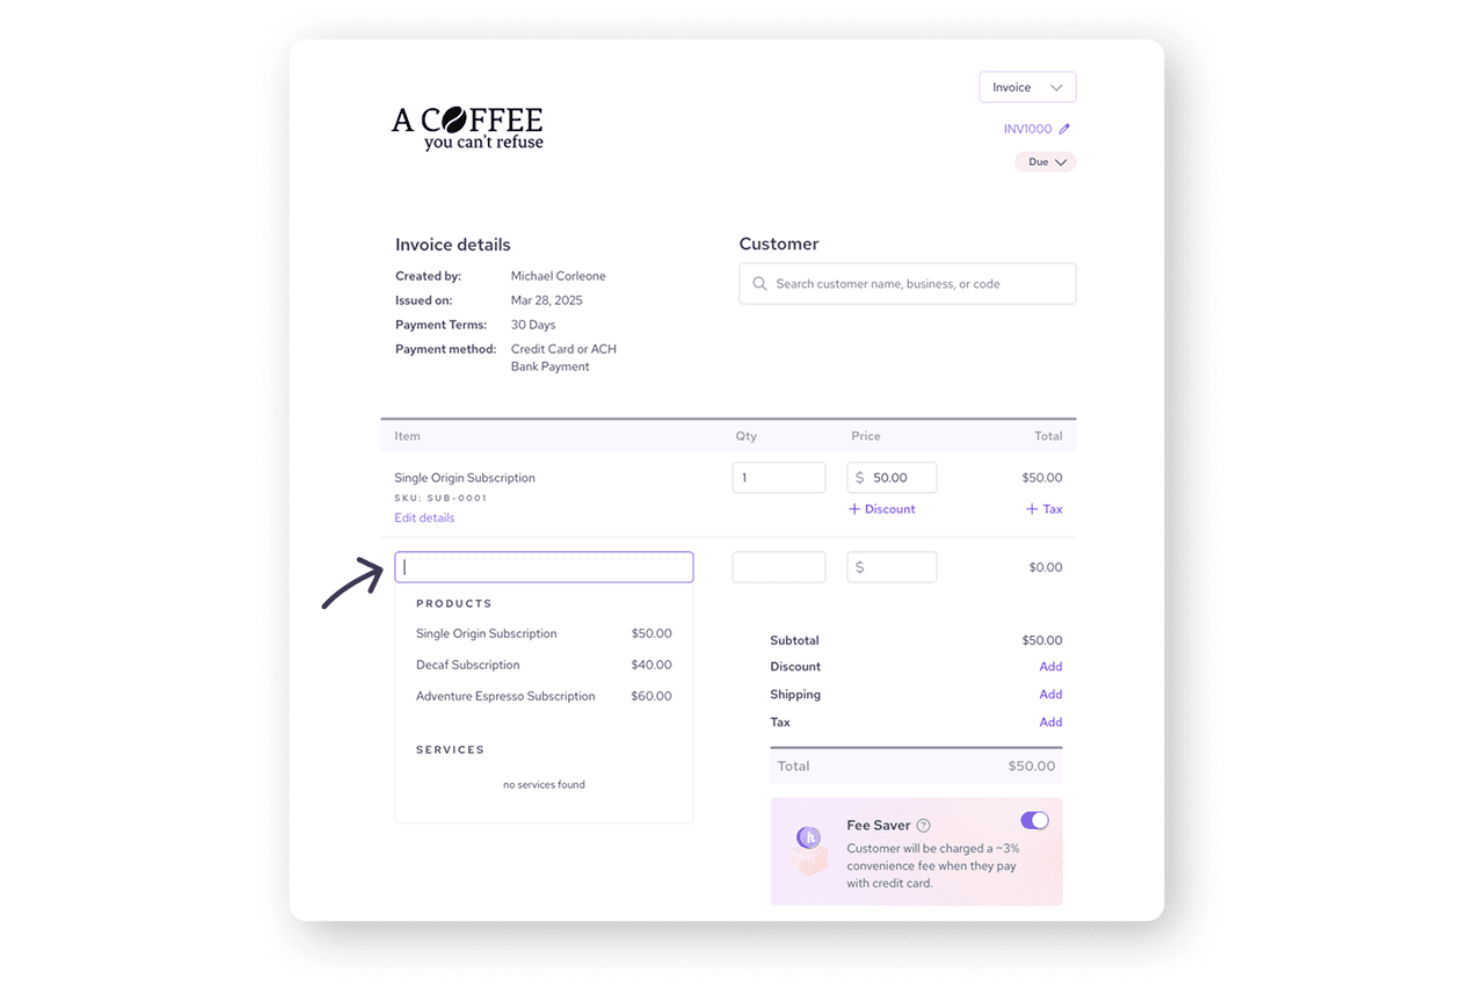This screenshot has height=987, width=1480.
Task: Select Single Origin Subscription from the products list
Action: pos(544,634)
